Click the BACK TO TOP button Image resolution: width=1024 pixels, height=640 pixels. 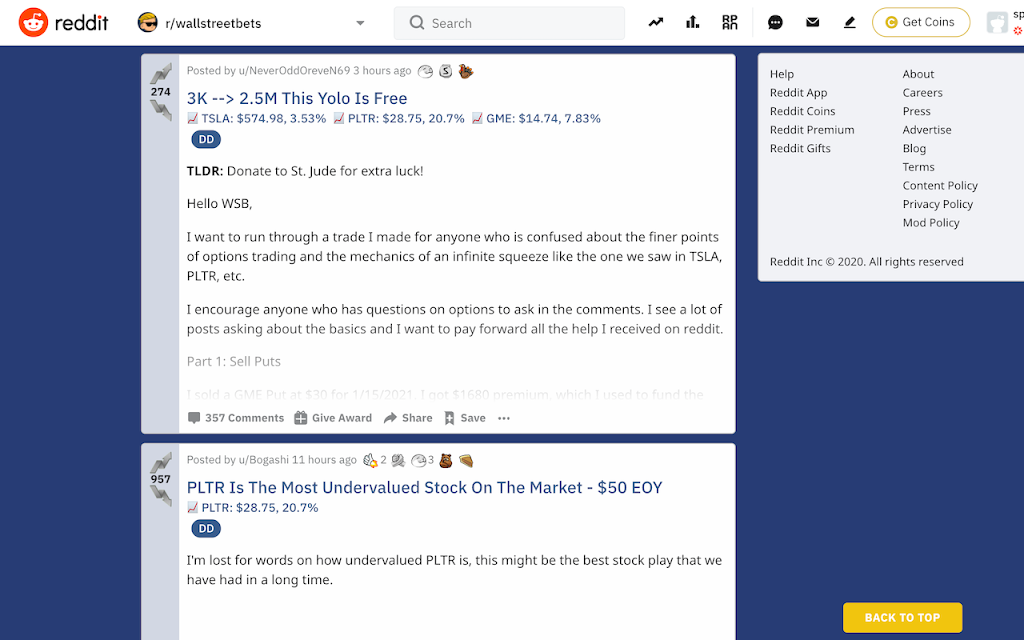pyautogui.click(x=902, y=618)
